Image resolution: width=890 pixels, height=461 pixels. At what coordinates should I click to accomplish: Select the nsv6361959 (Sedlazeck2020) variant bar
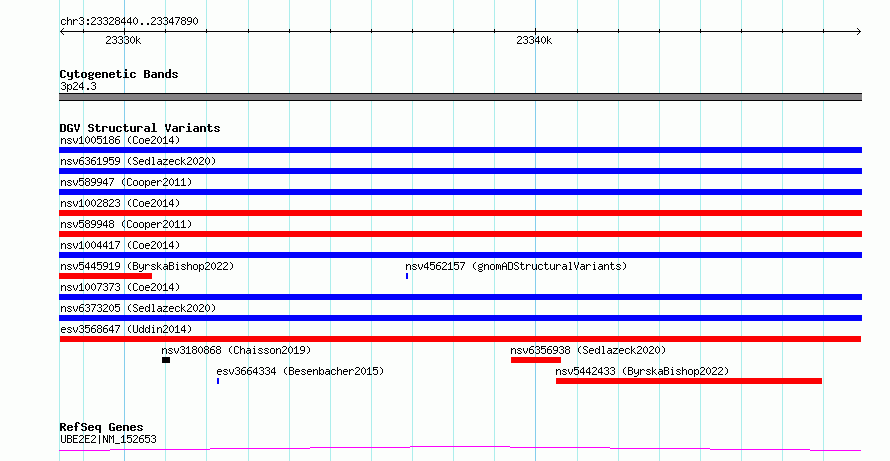click(460, 171)
